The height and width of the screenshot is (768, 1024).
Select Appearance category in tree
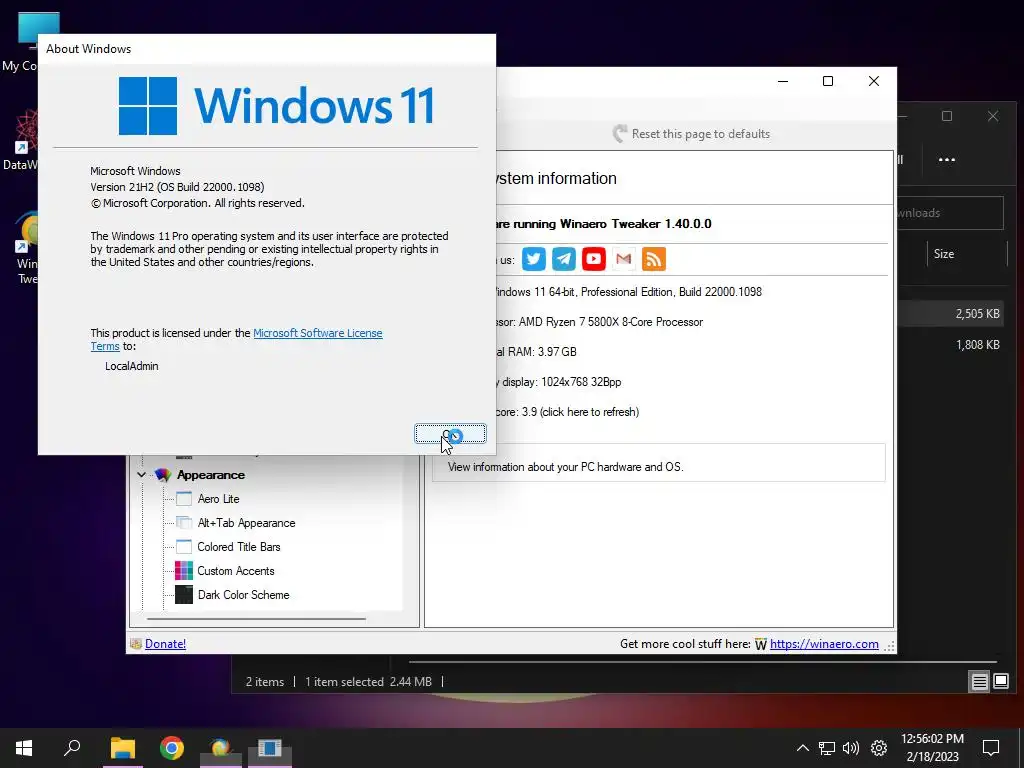pos(210,475)
